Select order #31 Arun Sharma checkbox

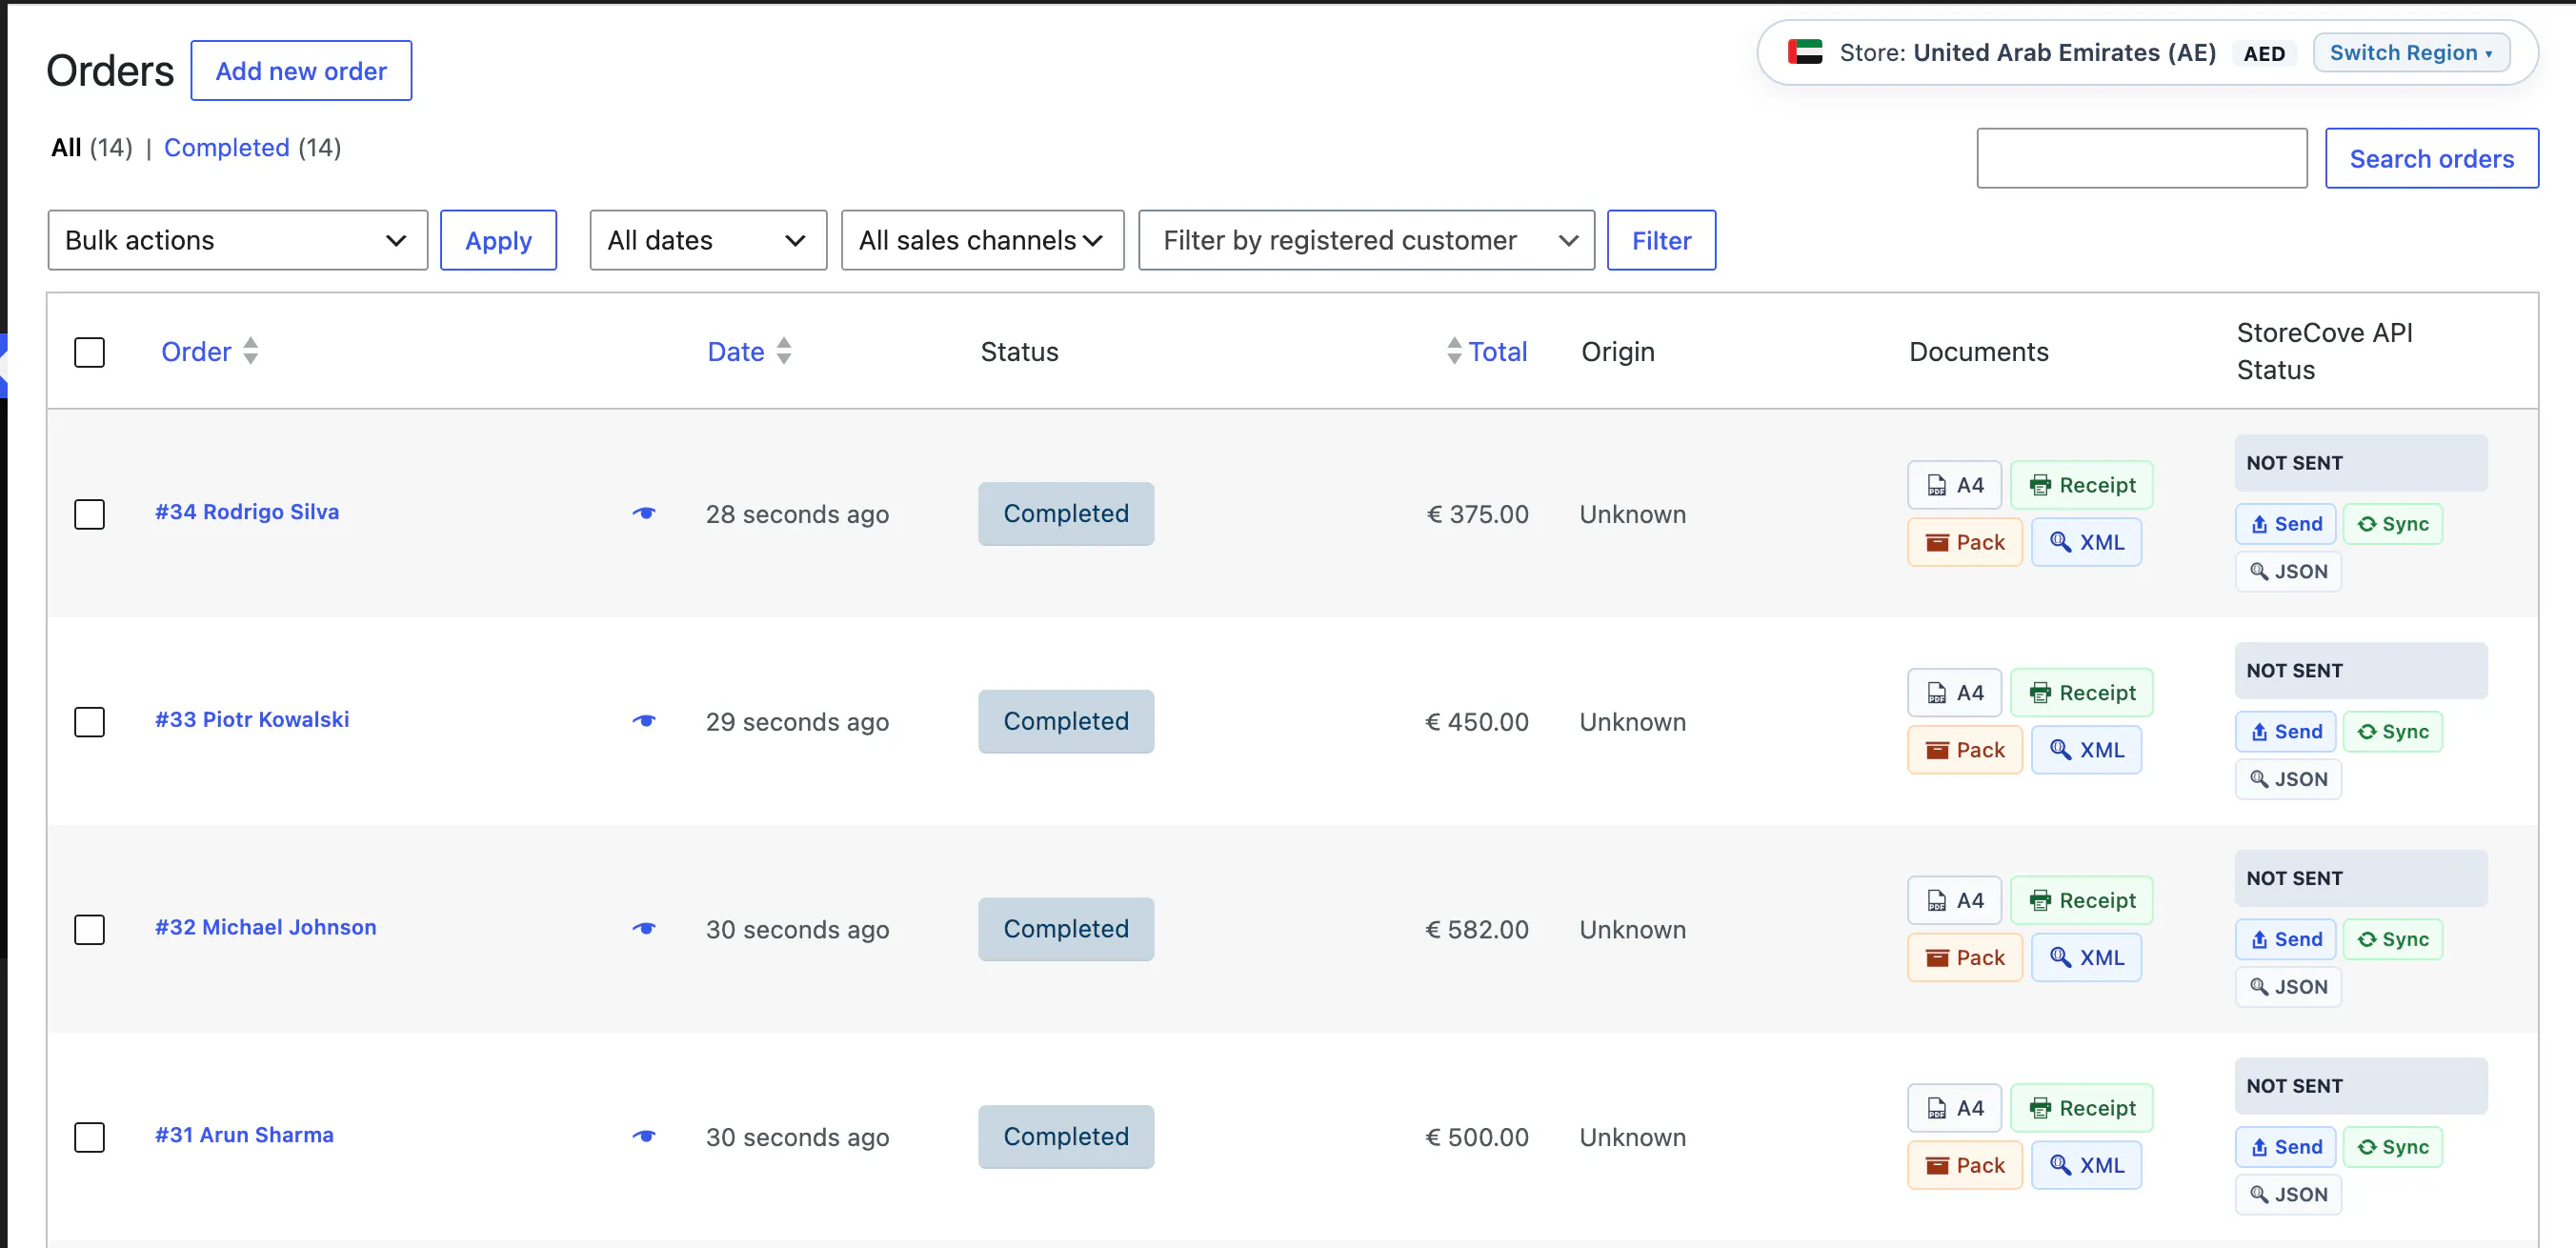coord(89,1137)
